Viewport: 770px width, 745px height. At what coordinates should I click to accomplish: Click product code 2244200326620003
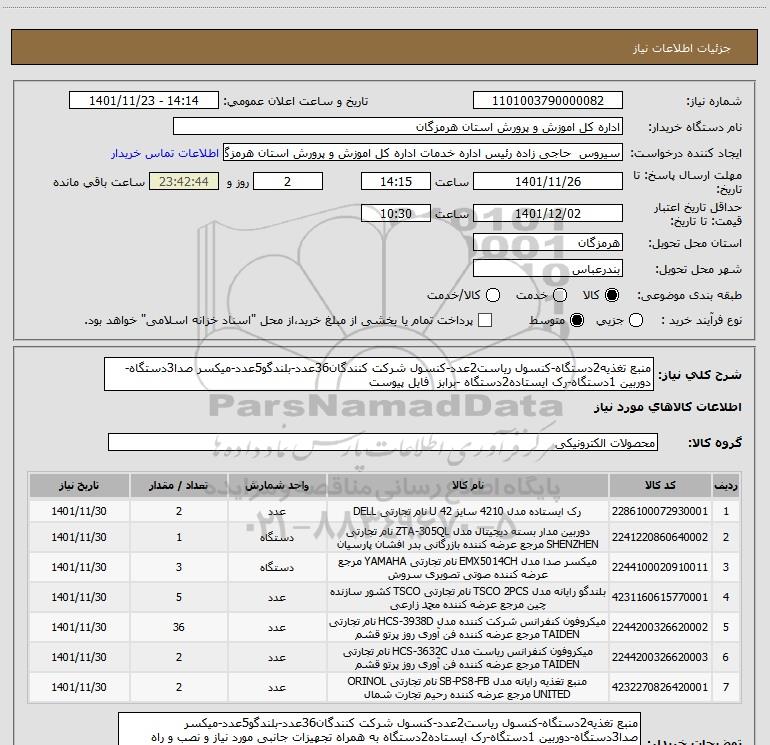(660, 657)
